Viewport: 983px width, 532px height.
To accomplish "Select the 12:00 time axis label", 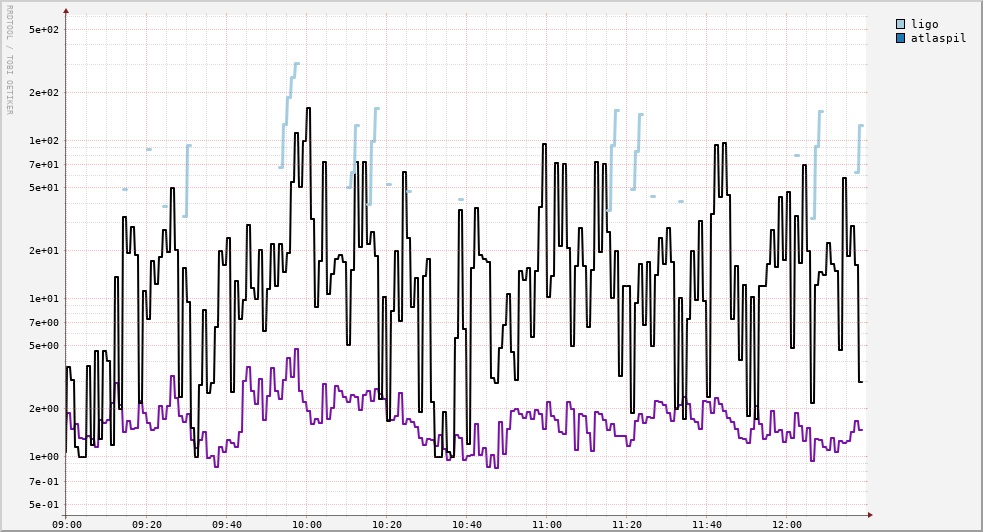I will tap(787, 524).
